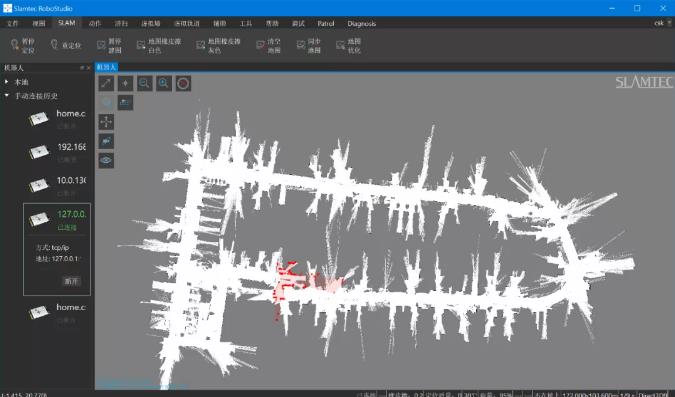Select the 192.168 robot entry

[57, 152]
